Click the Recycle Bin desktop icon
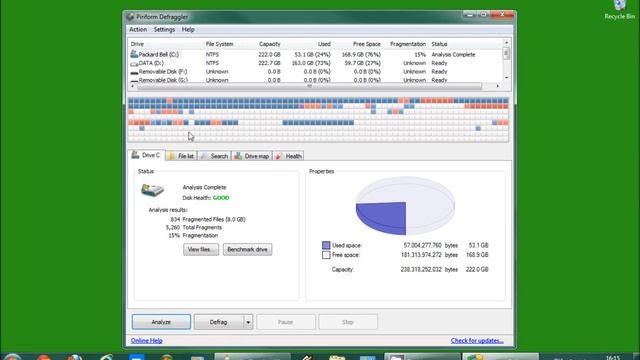This screenshot has width=640, height=360. point(620,10)
